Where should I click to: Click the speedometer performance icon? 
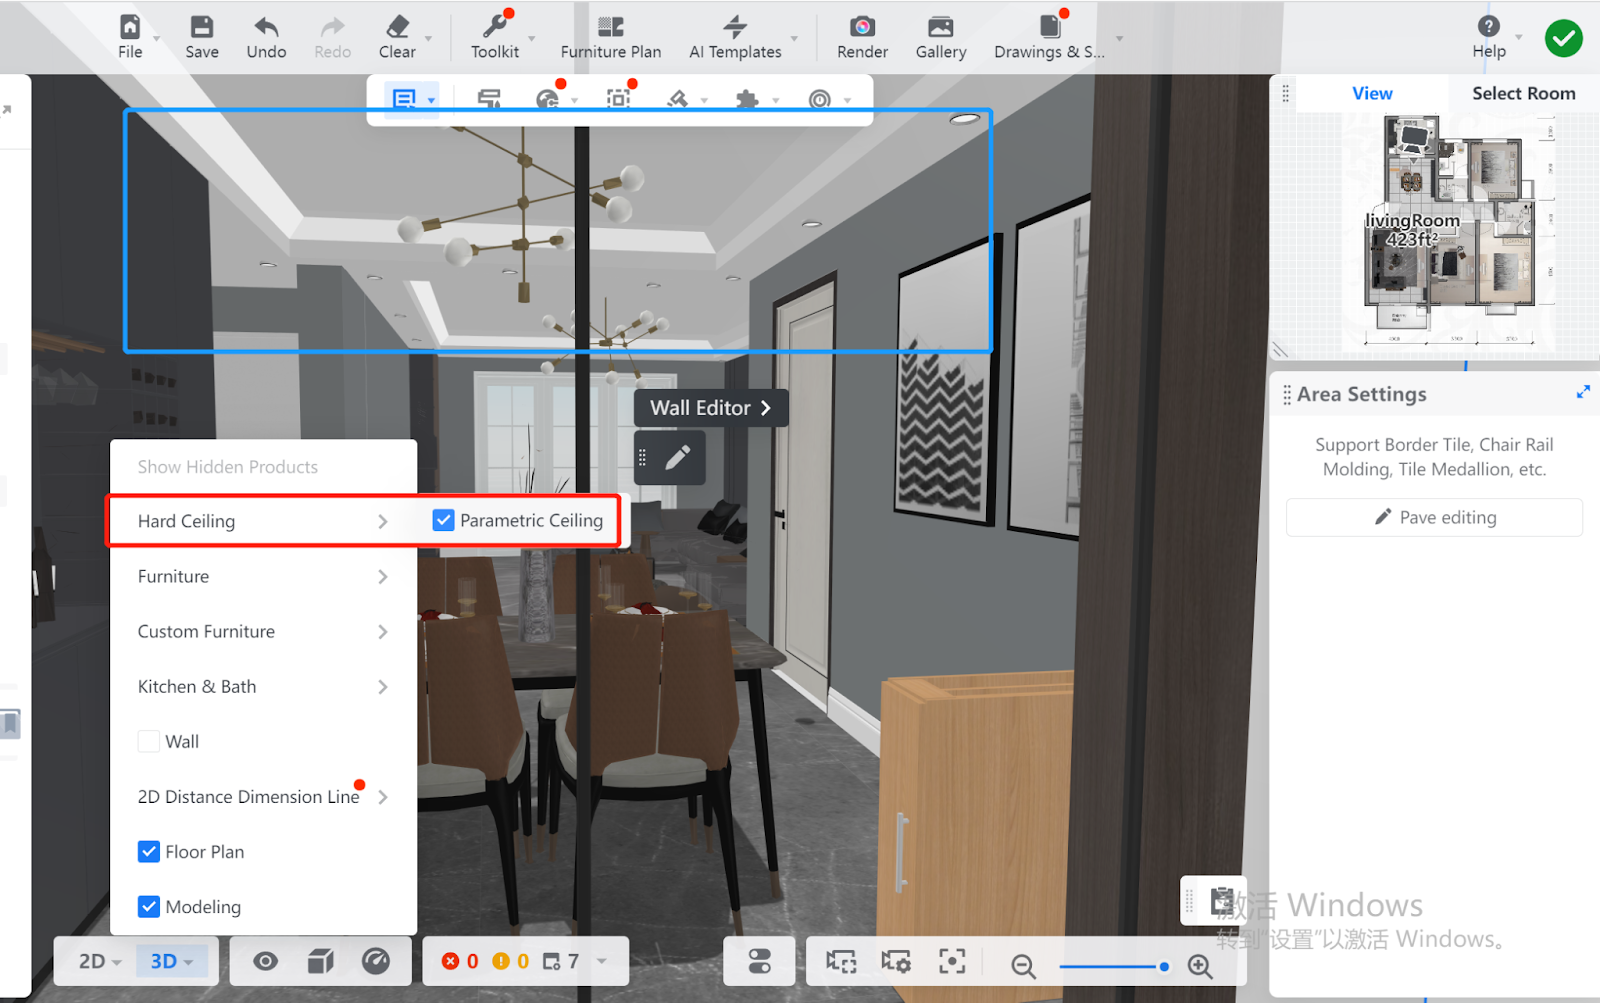376,961
